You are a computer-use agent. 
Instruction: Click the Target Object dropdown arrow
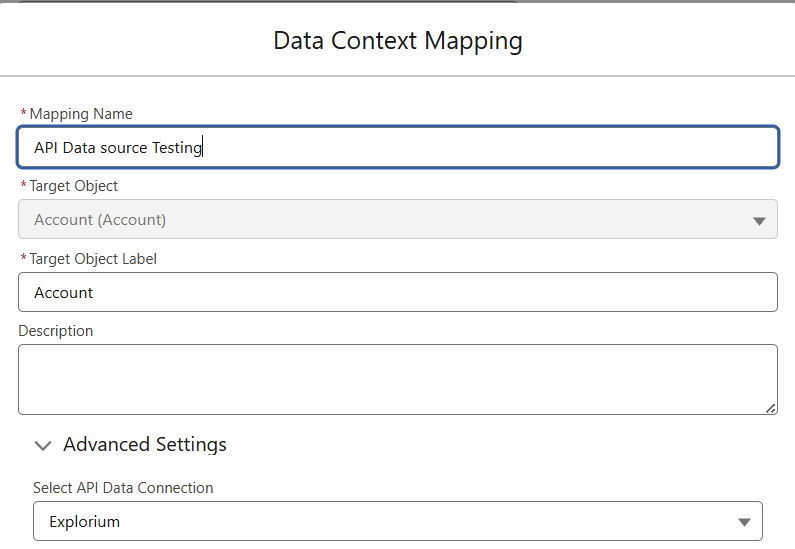click(x=758, y=220)
